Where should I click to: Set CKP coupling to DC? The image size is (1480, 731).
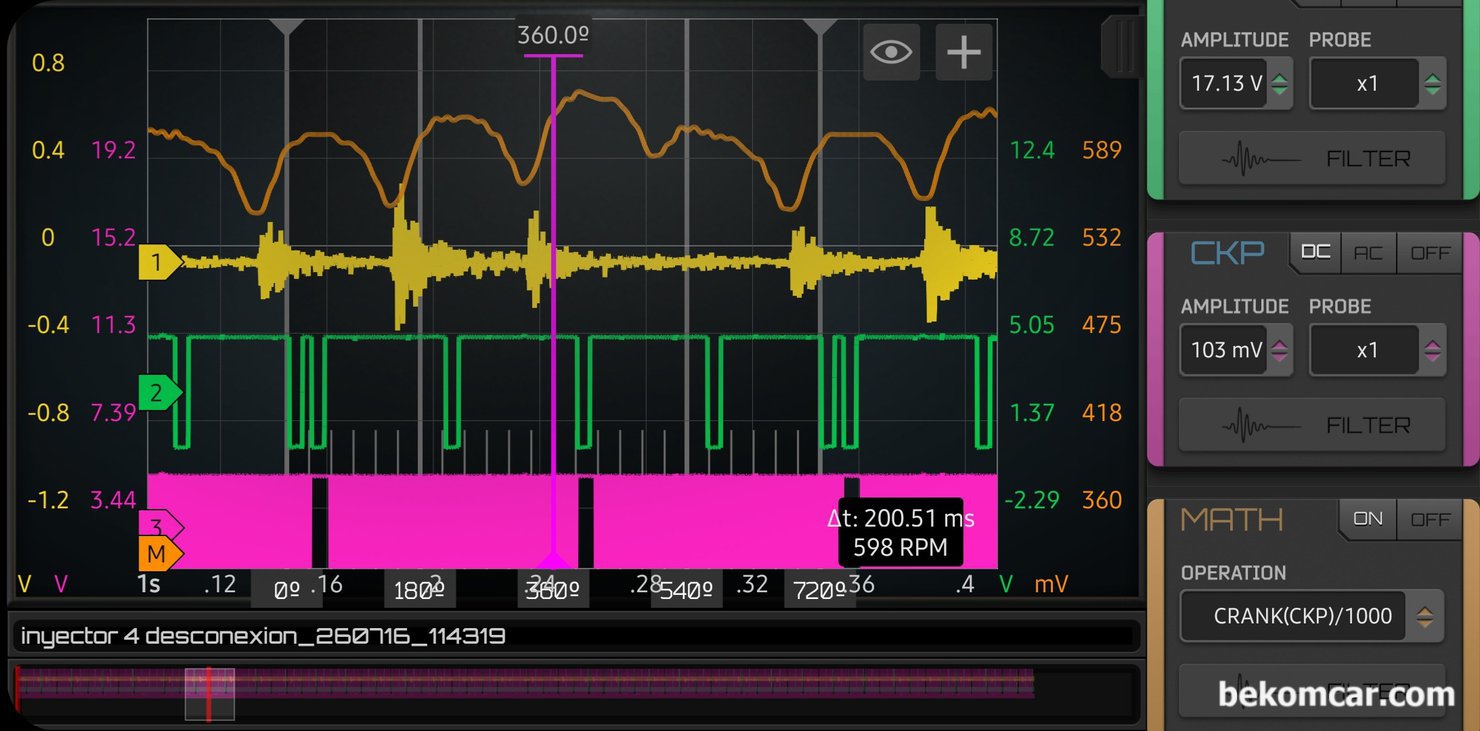[x=1315, y=253]
